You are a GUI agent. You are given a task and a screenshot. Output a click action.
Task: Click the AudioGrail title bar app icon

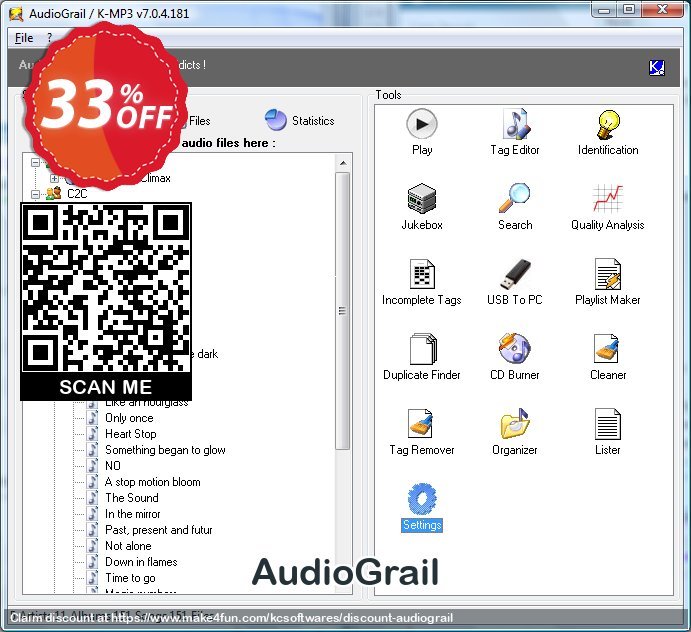pyautogui.click(x=16, y=14)
